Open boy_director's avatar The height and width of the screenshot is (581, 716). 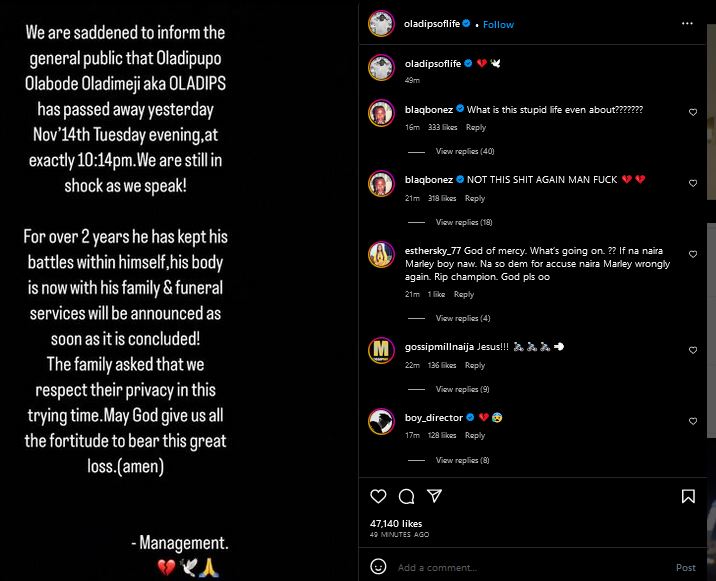(380, 421)
